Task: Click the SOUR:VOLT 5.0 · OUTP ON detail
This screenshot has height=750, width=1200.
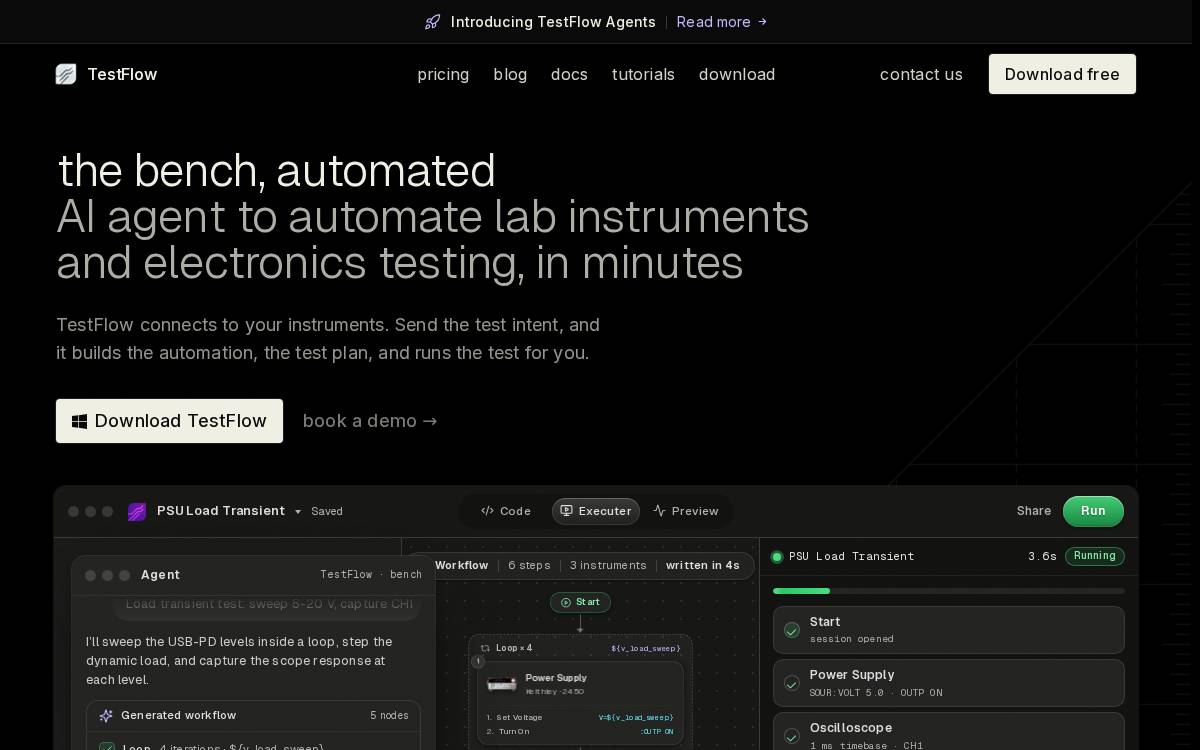Action: (x=876, y=692)
